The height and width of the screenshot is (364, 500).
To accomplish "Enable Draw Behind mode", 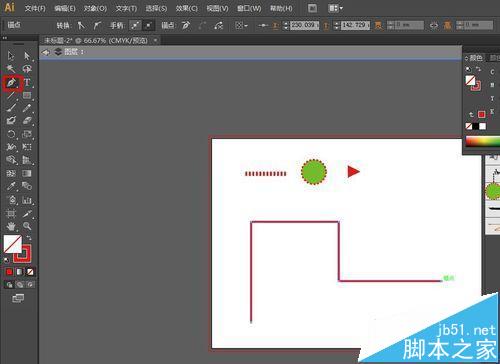I will [x=20, y=284].
